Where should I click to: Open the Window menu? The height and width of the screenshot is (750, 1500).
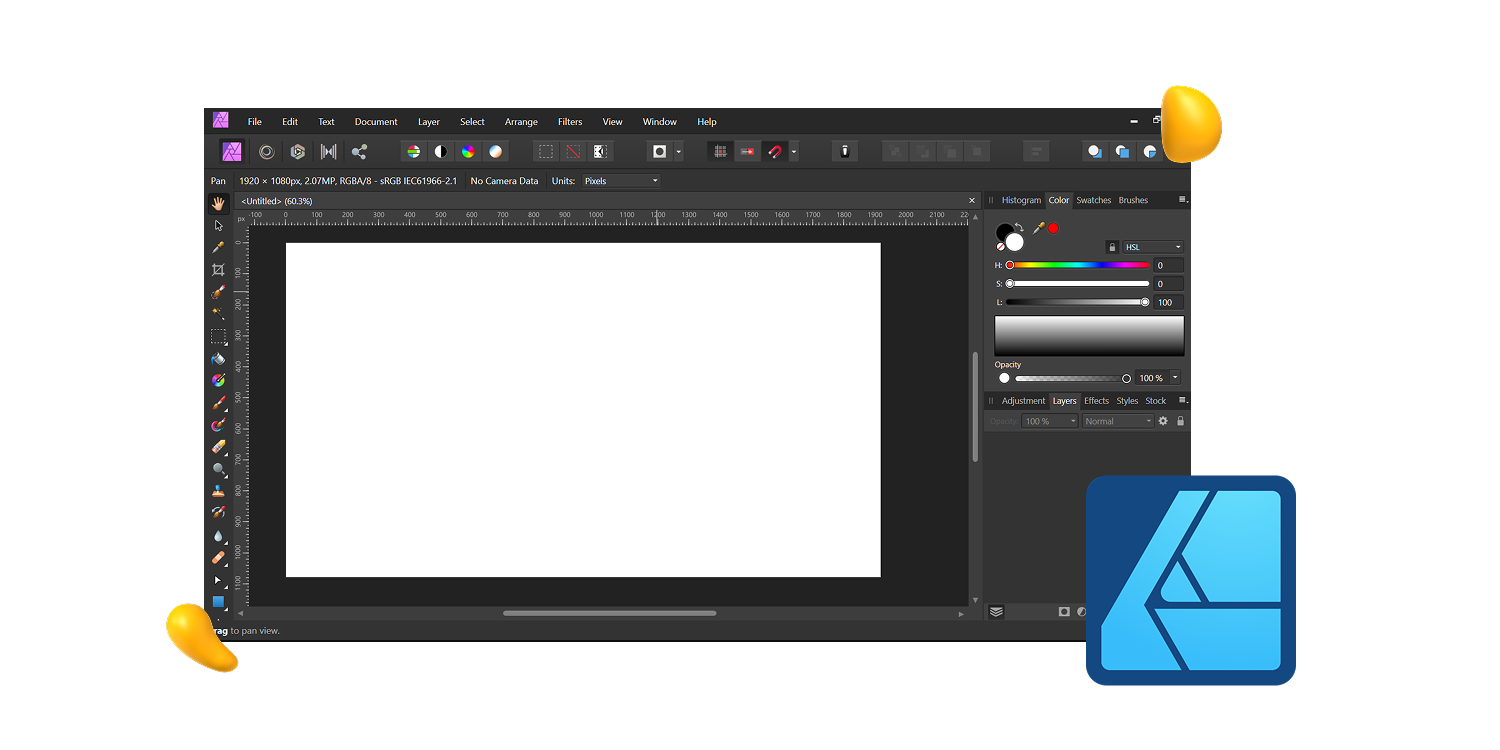660,122
